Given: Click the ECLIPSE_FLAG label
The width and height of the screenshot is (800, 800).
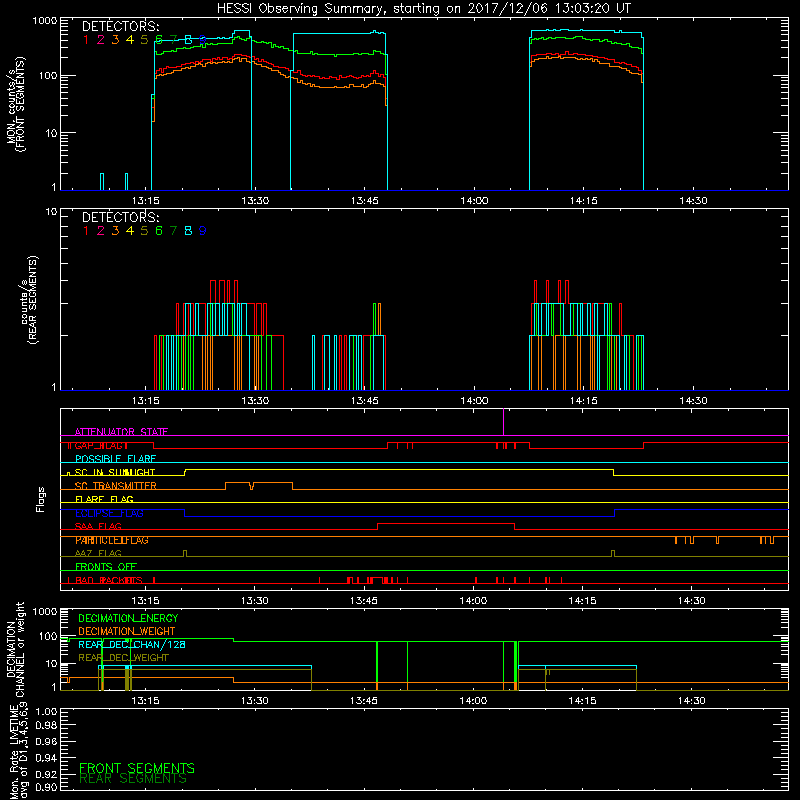Looking at the screenshot, I should click(x=109, y=513).
